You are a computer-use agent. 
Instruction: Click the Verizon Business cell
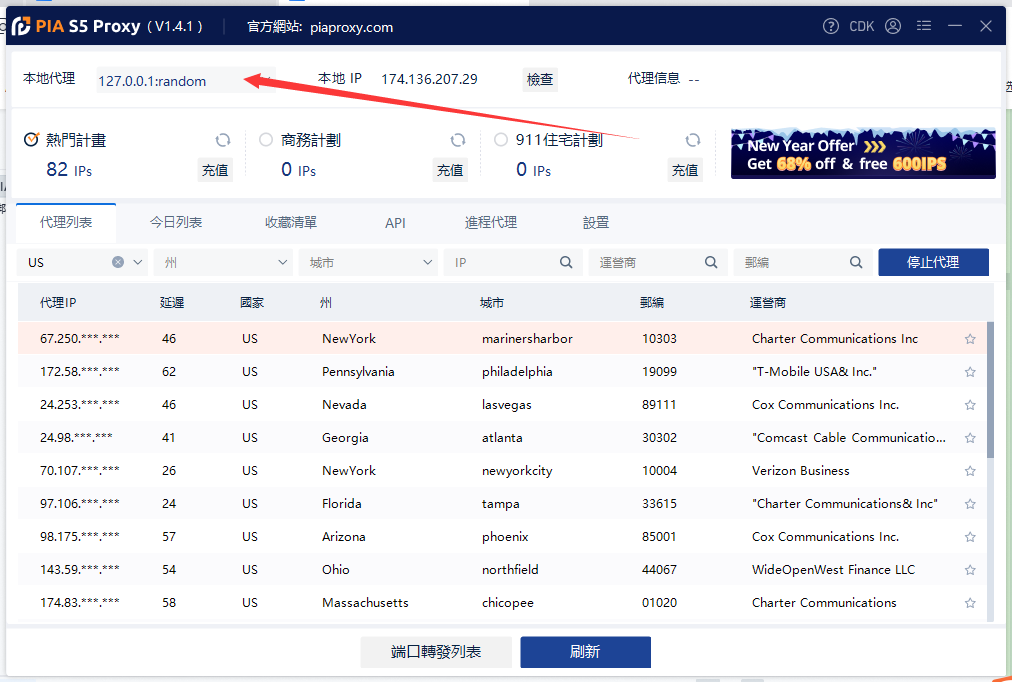pyautogui.click(x=800, y=471)
